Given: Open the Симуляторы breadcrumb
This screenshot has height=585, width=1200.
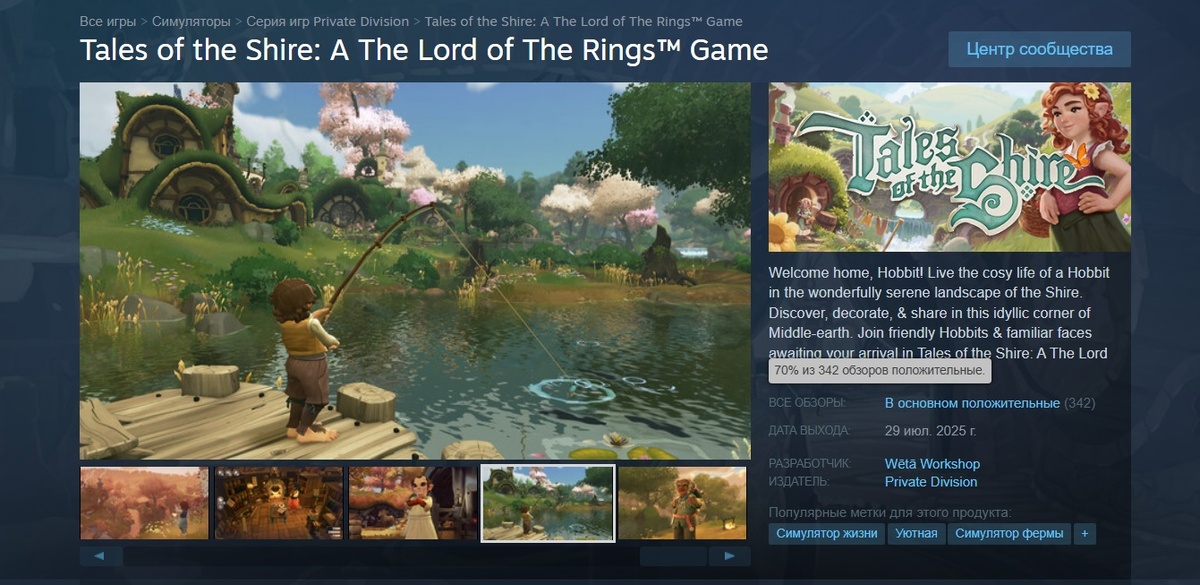Looking at the screenshot, I should 191,21.
